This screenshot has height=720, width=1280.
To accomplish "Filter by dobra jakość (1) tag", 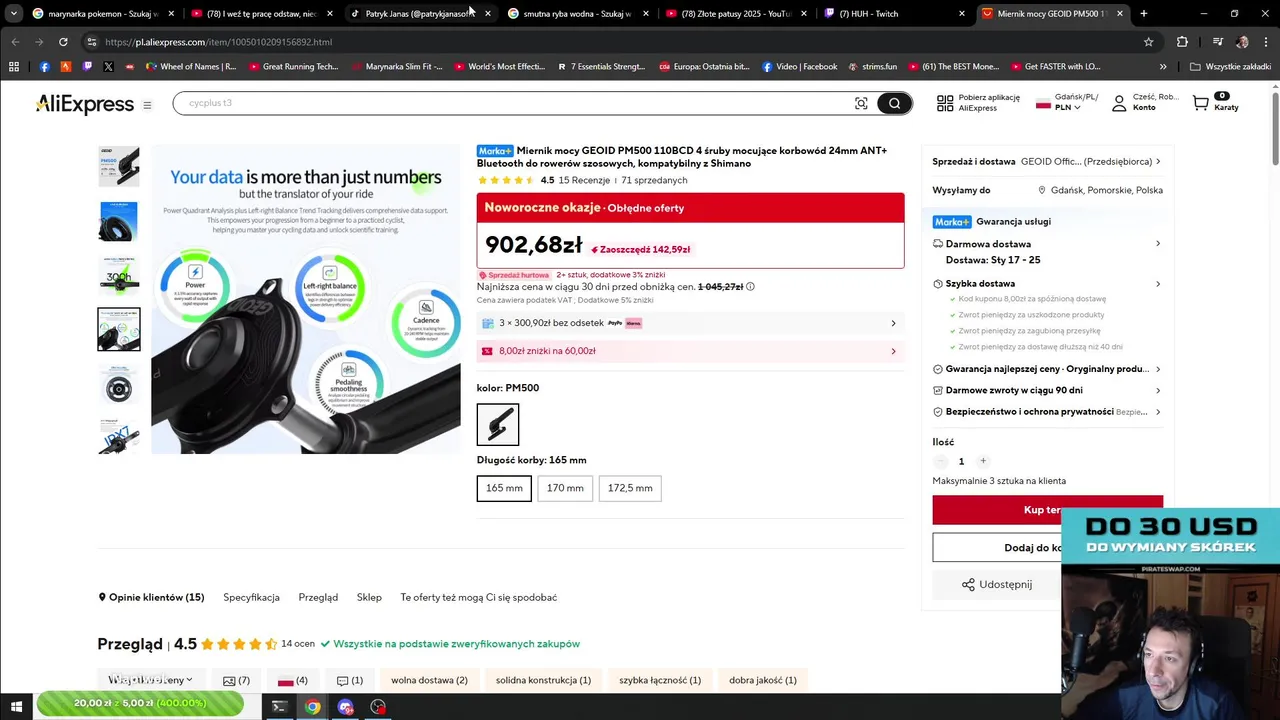I will point(763,680).
